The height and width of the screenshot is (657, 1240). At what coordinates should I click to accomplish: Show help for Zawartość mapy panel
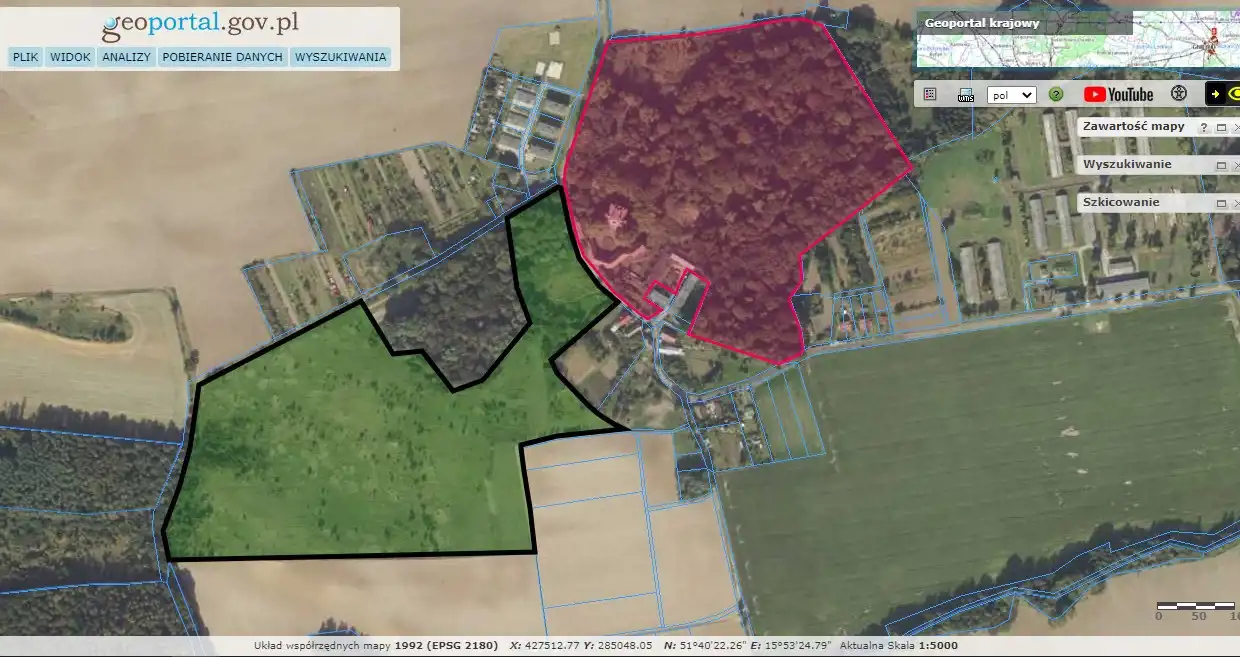tap(1204, 128)
